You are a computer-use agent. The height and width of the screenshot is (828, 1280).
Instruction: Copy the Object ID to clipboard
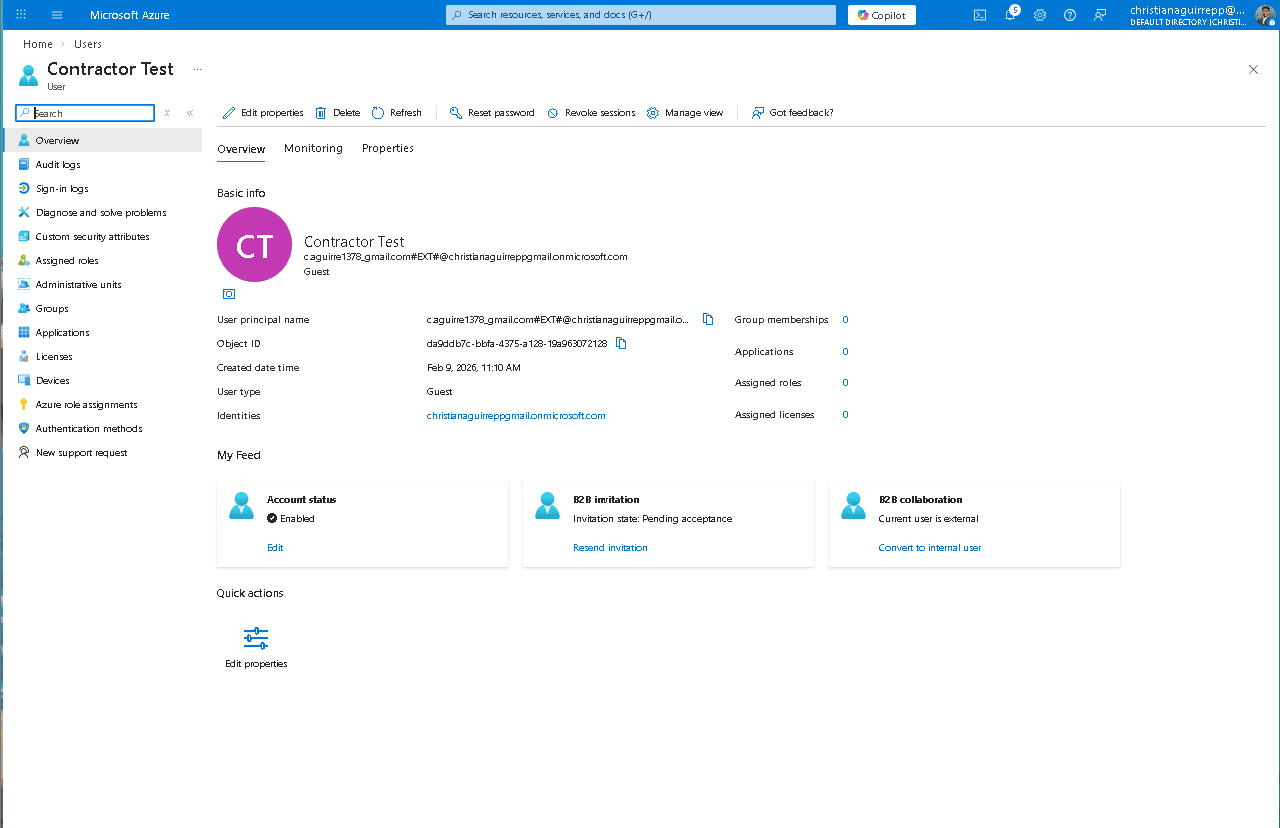[621, 344]
